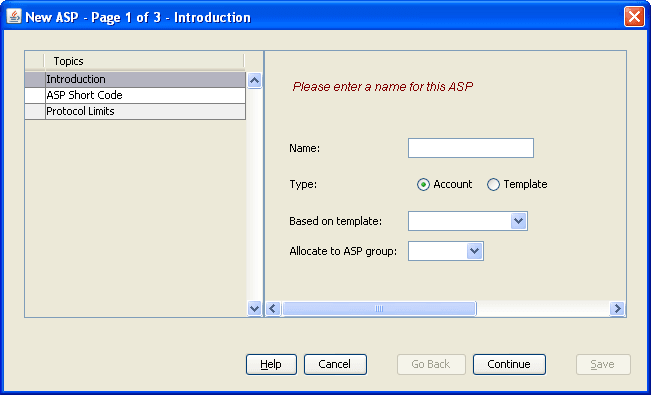This screenshot has height=395, width=651.
Task: Click the horizontal scrollbar thumb
Action: [379, 309]
